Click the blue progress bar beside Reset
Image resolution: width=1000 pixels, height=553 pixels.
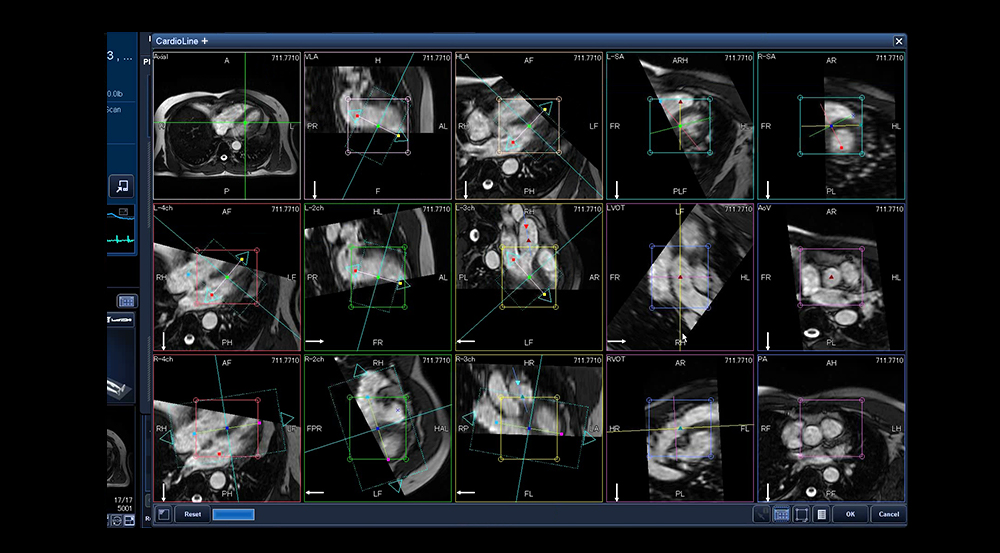point(233,514)
